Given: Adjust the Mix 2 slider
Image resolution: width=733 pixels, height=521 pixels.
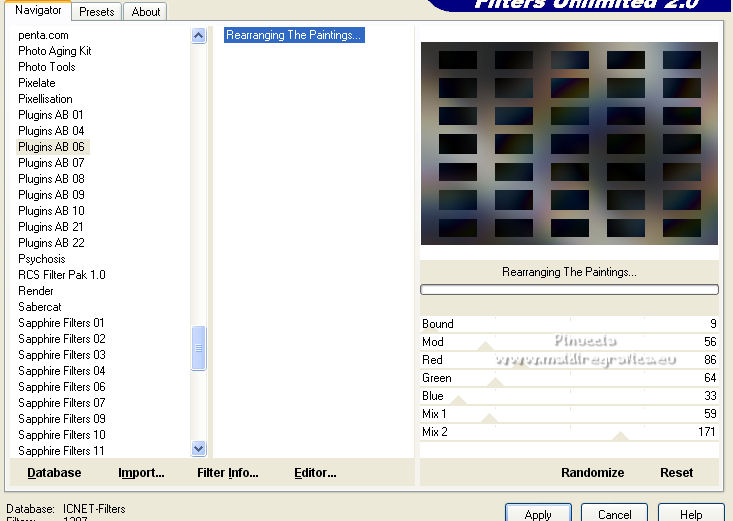Looking at the screenshot, I should coord(569,432).
